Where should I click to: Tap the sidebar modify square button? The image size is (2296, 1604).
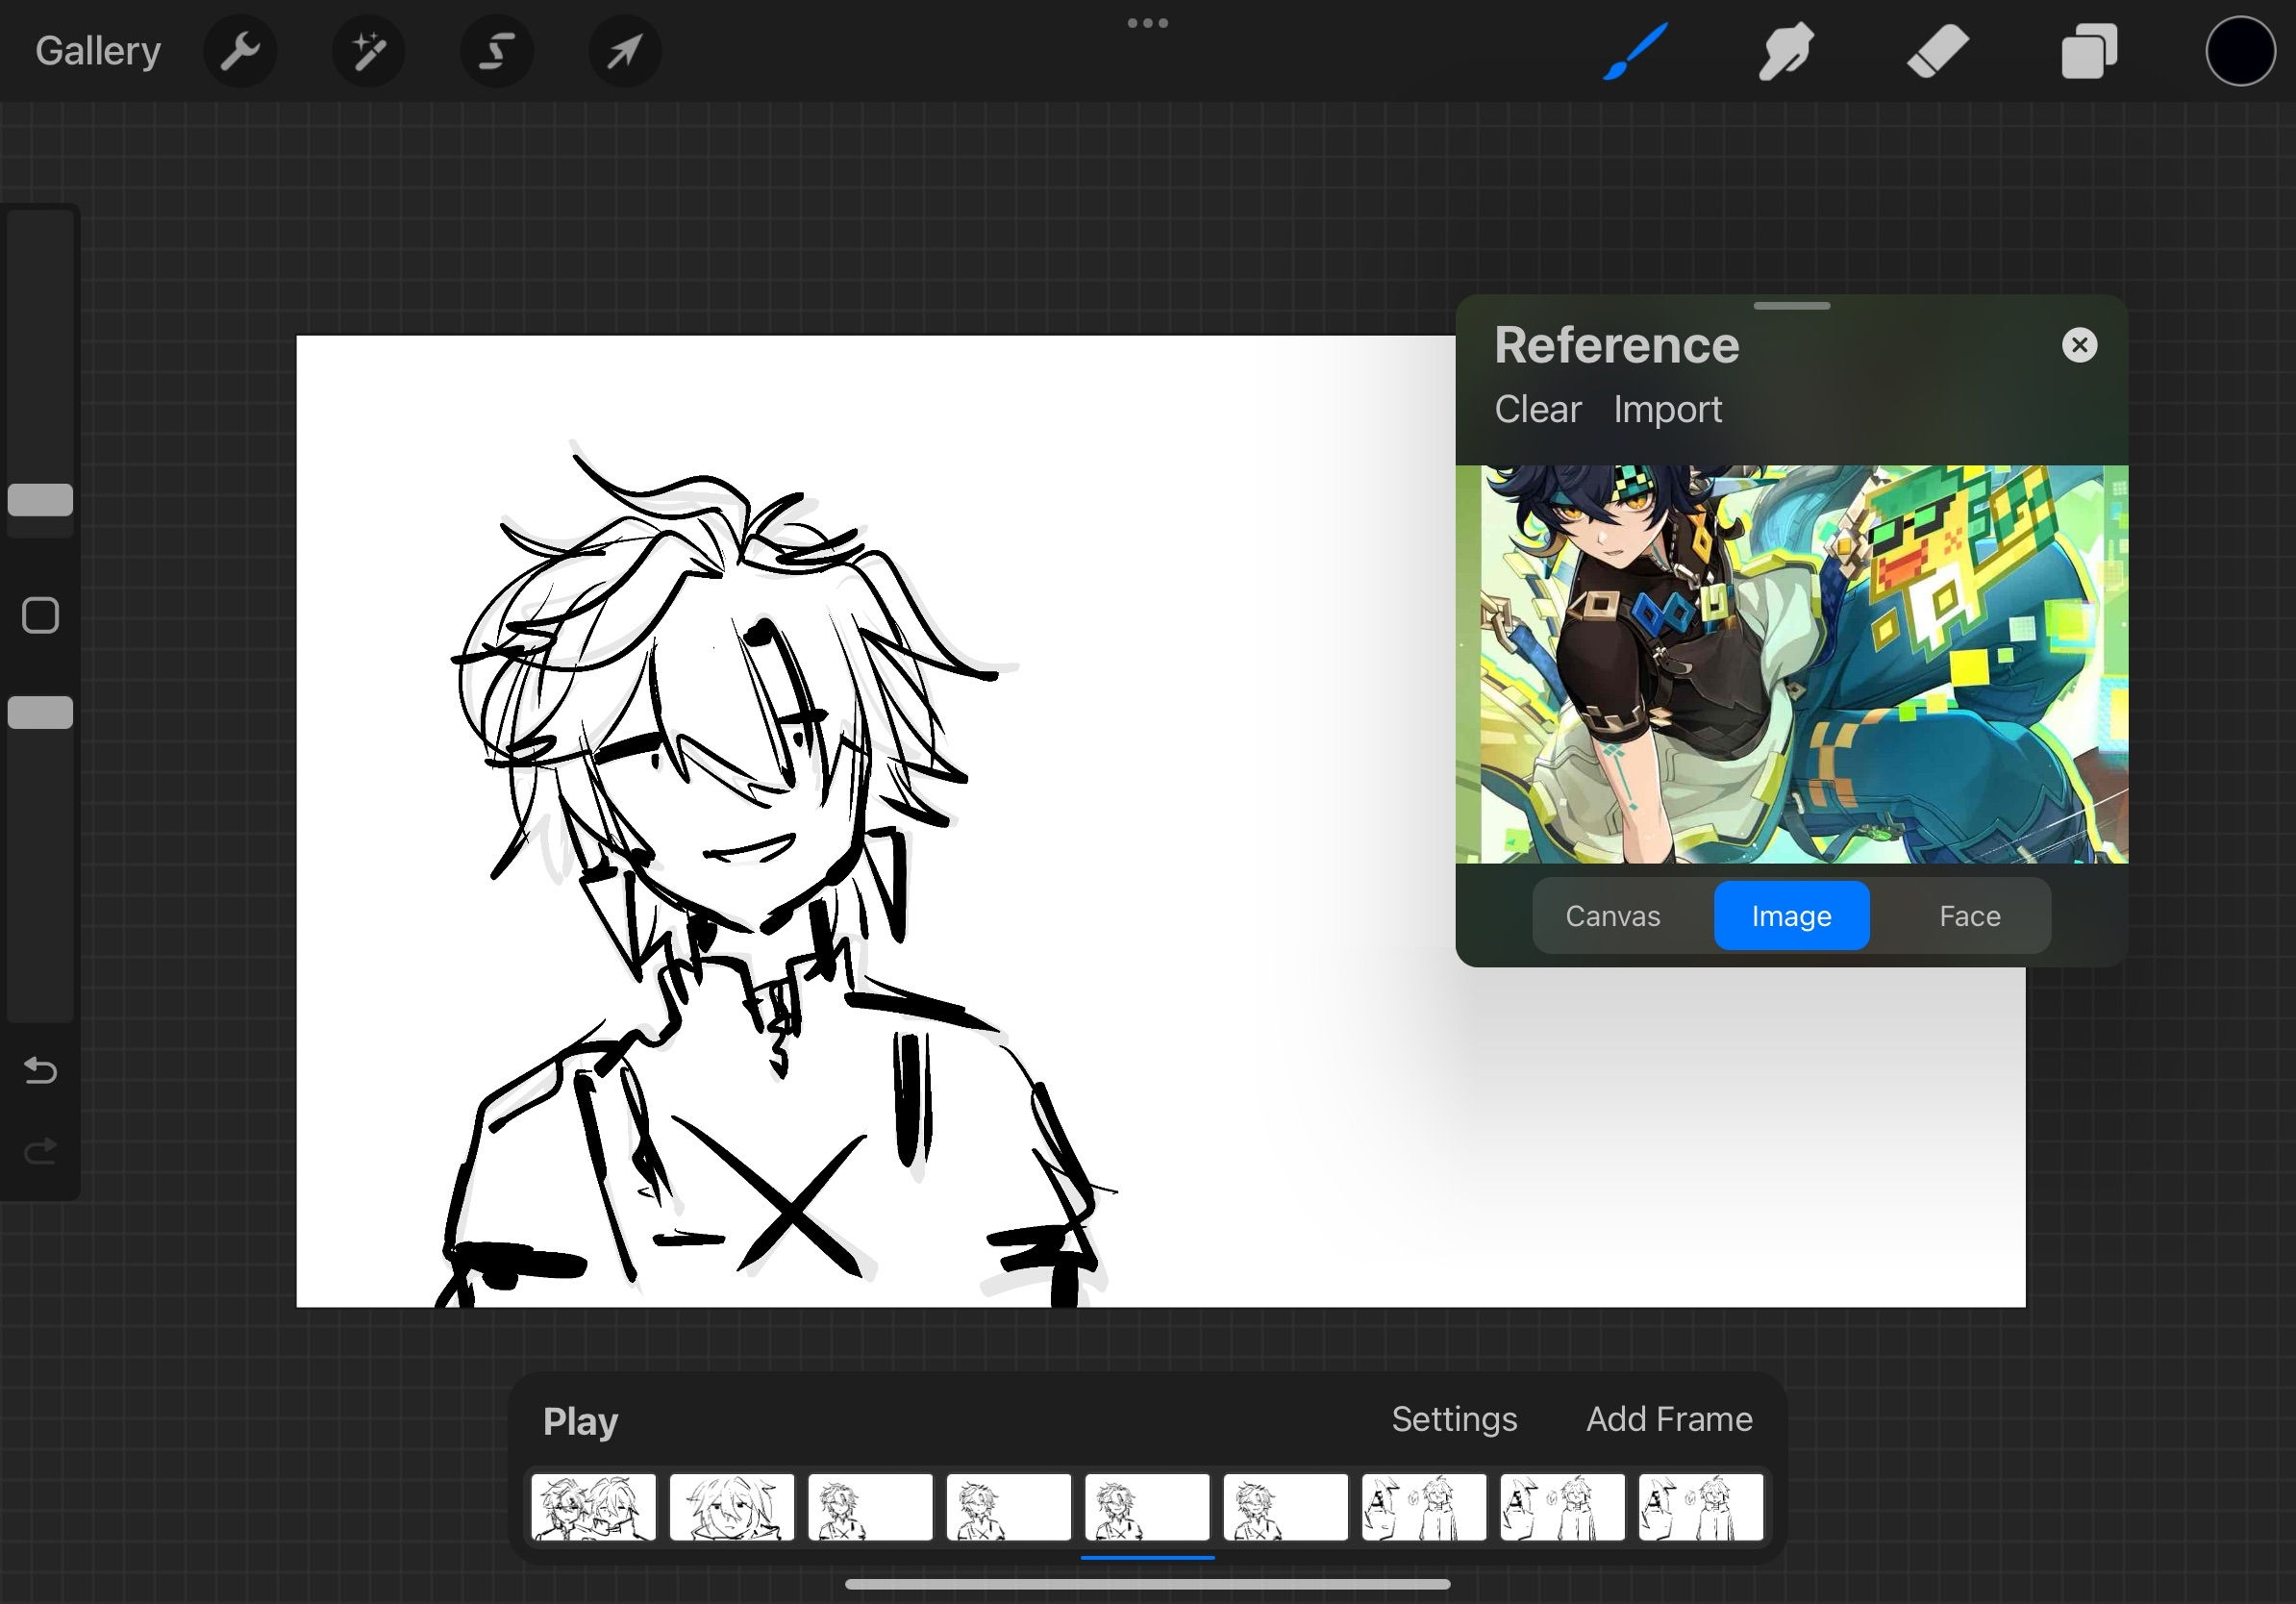coord(40,616)
